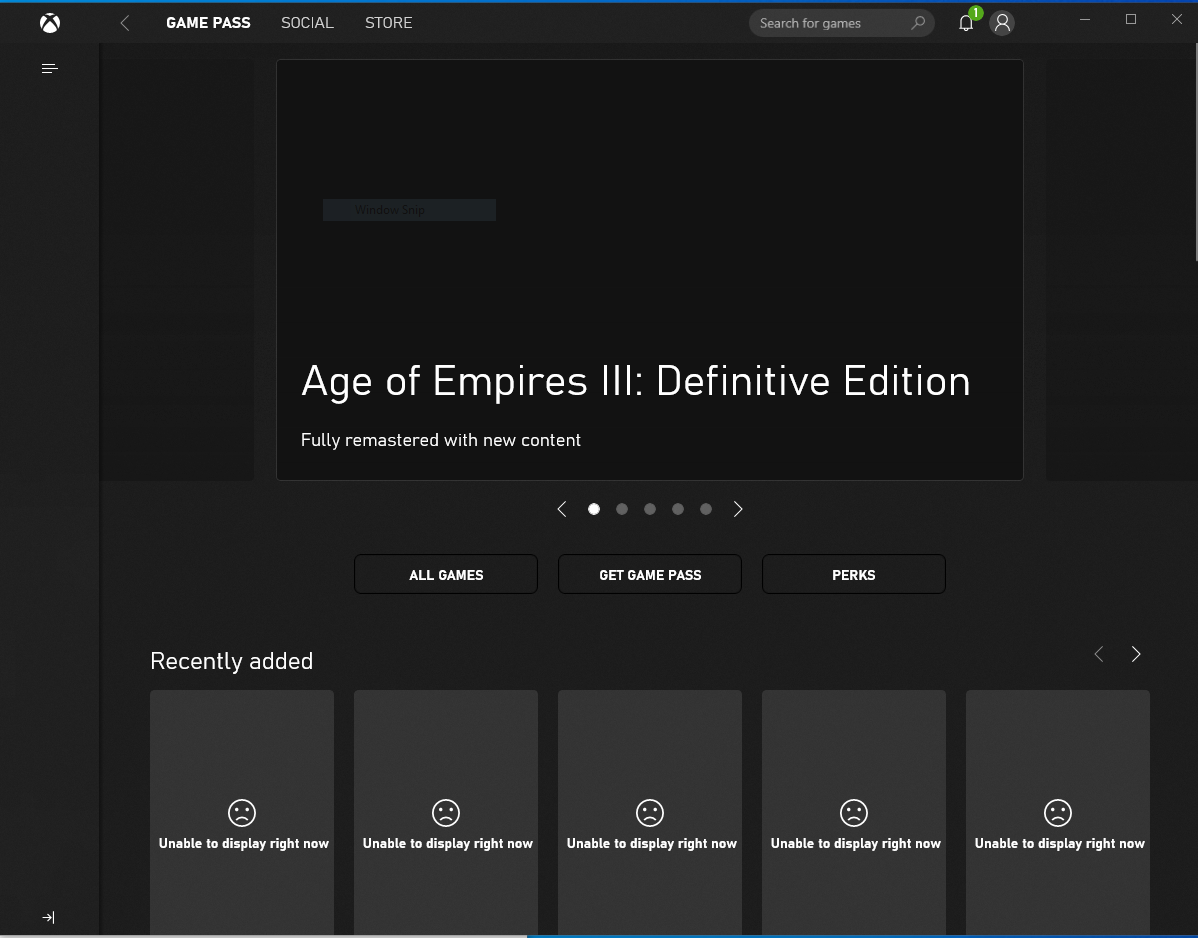The width and height of the screenshot is (1198, 938).
Task: Click the vertical scrollbar thumb
Action: 1196,153
